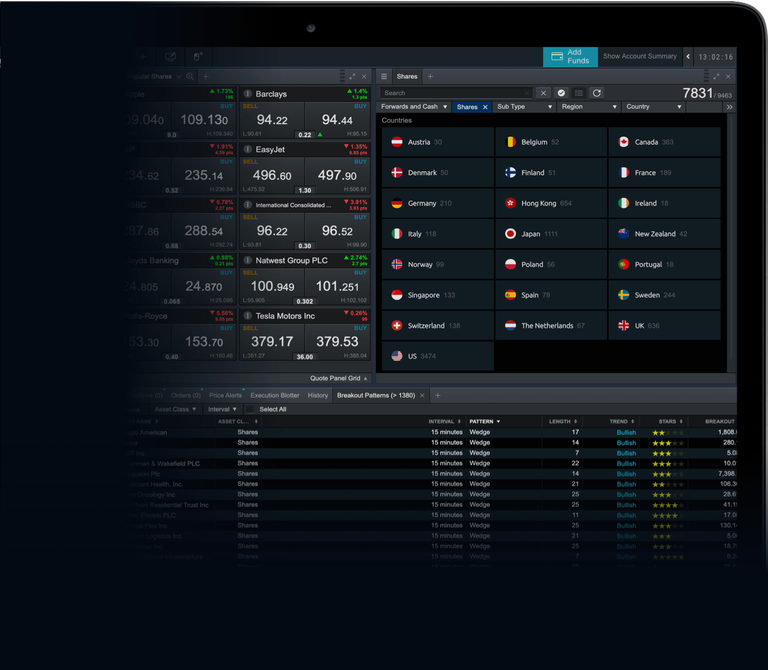The width and height of the screenshot is (768, 670).
Task: Open the History tab
Action: 317,396
